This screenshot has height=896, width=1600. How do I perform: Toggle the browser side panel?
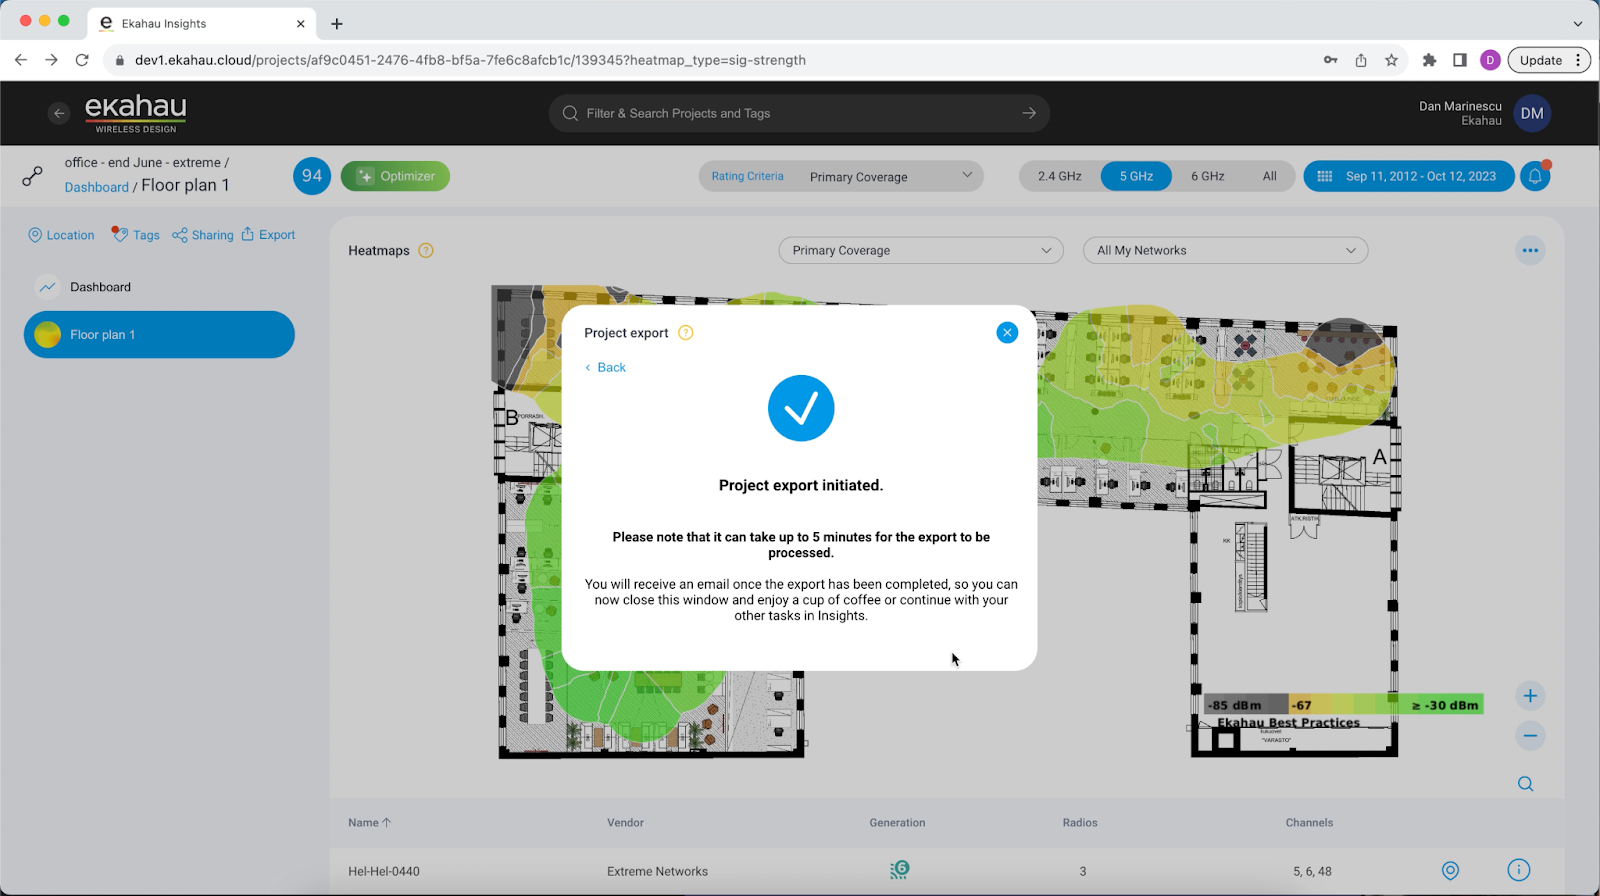pos(1460,60)
